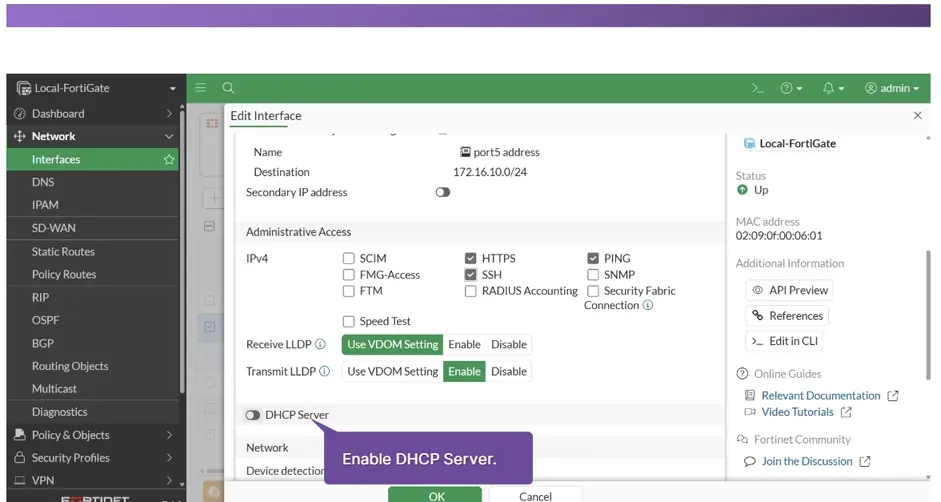Check the SCIM checkbox

pyautogui.click(x=348, y=258)
